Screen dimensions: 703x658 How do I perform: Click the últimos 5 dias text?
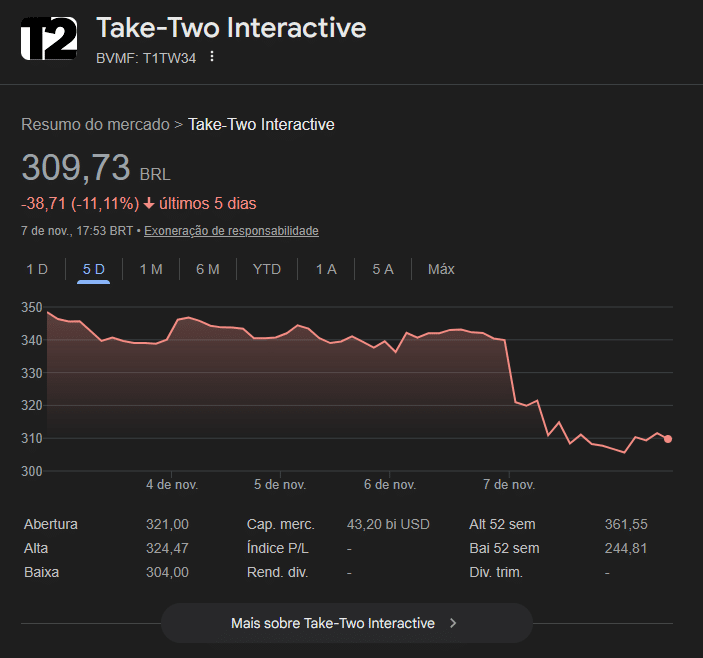pyautogui.click(x=208, y=203)
